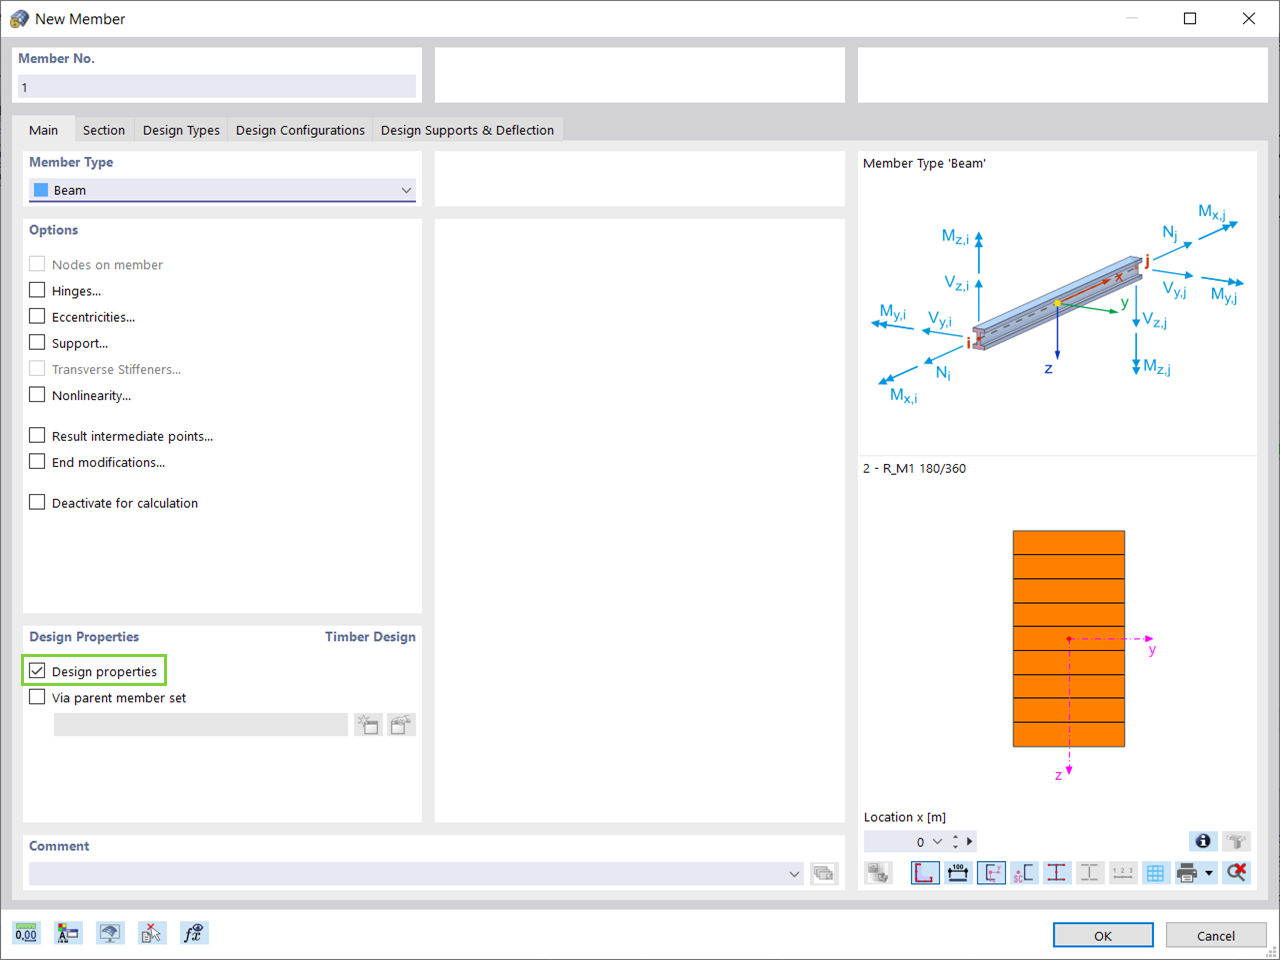Uncheck the Design properties checkbox
This screenshot has width=1280, height=960.
(37, 670)
